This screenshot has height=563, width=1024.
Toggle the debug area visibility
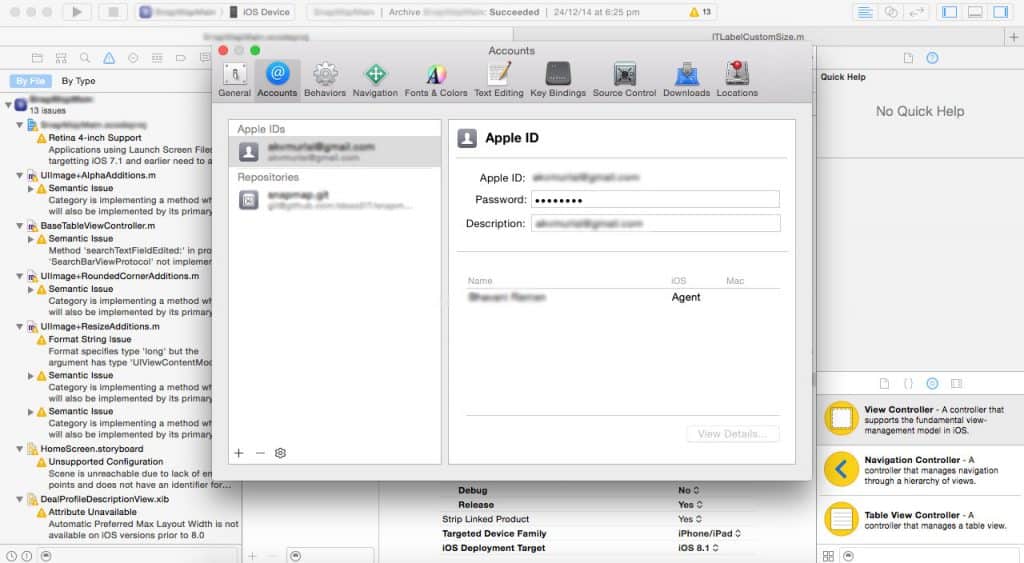tap(975, 12)
